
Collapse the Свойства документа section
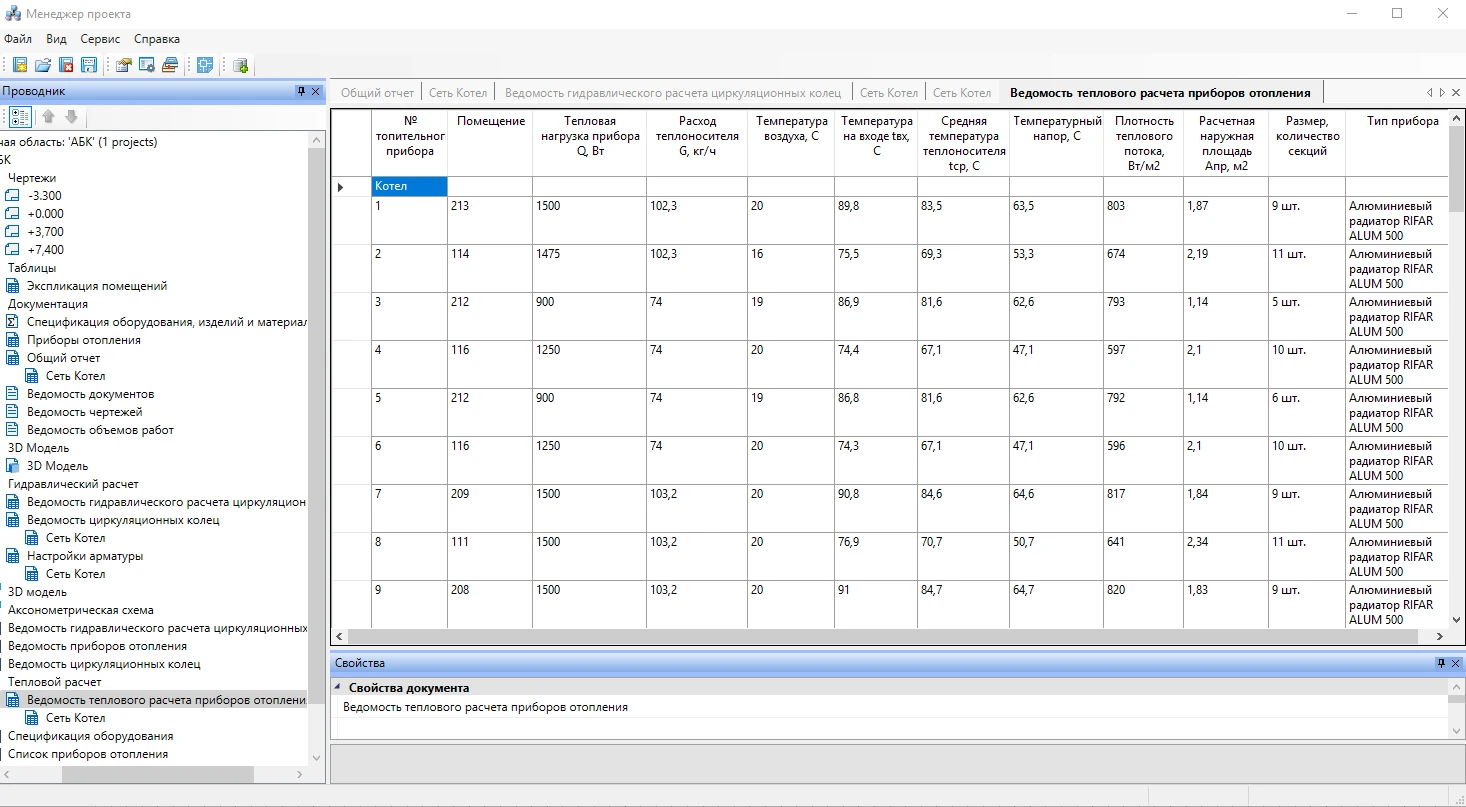337,688
